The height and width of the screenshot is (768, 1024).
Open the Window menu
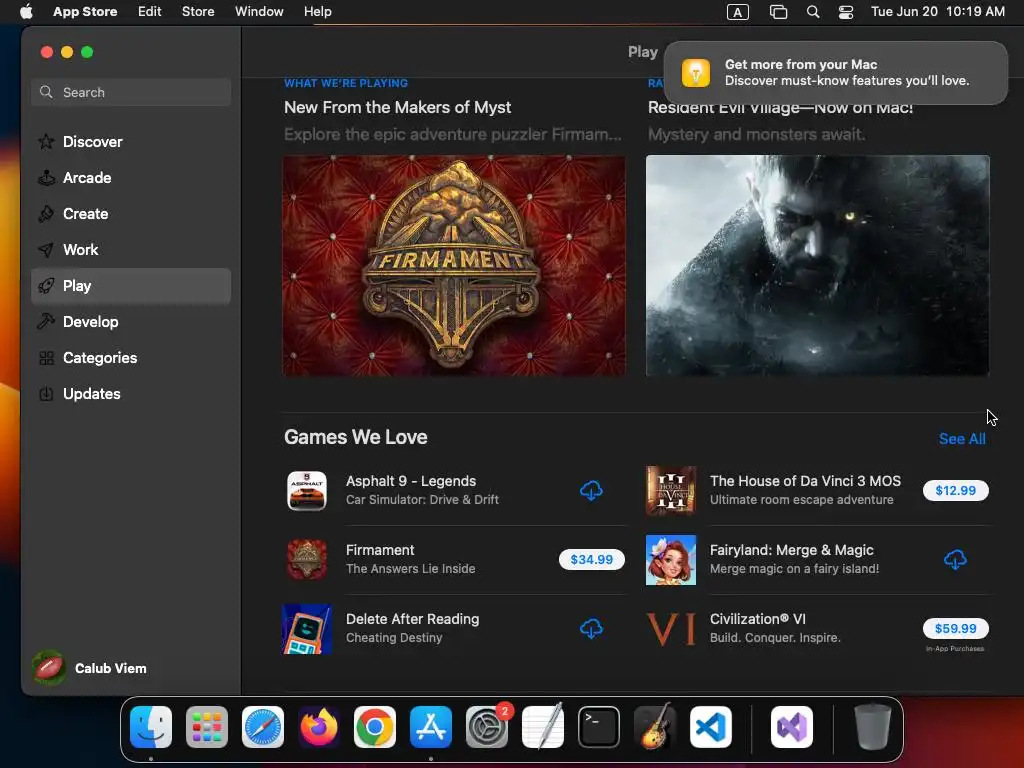[259, 11]
